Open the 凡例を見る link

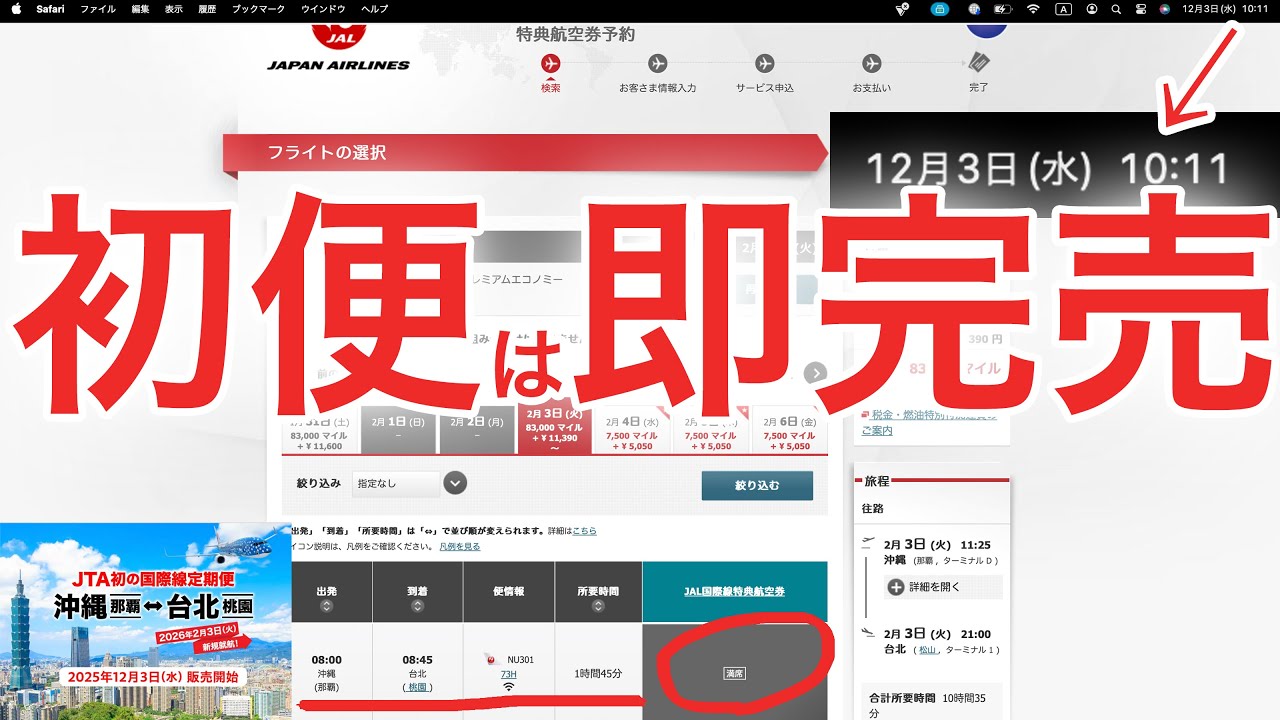(460, 547)
